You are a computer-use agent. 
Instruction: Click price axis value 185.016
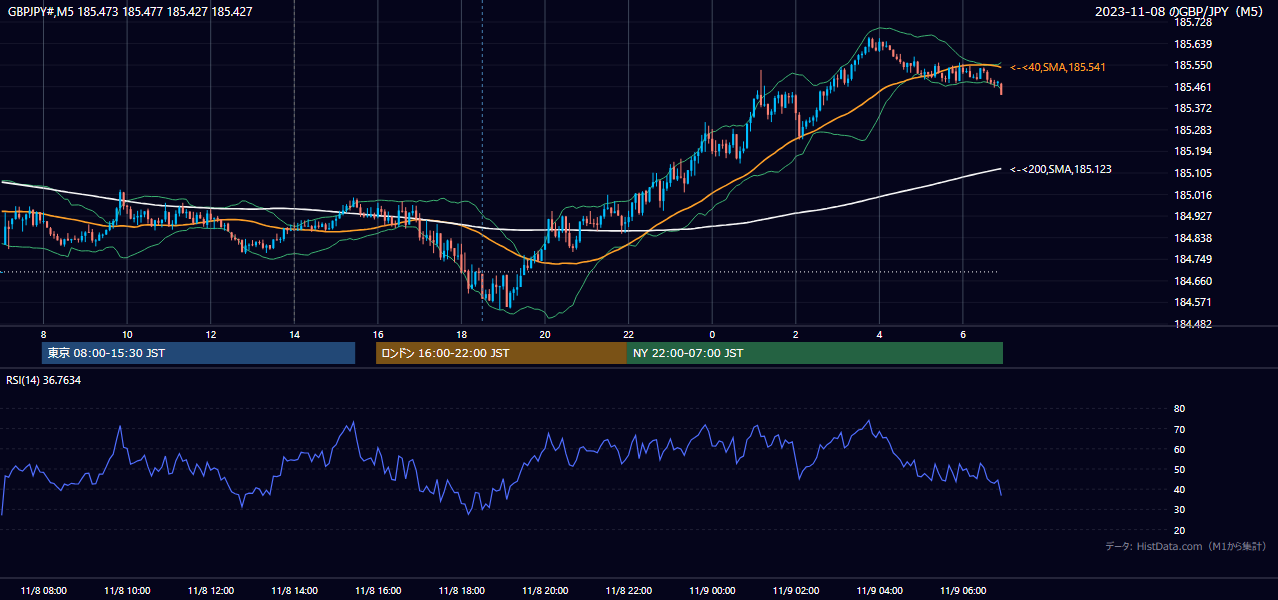(1193, 195)
